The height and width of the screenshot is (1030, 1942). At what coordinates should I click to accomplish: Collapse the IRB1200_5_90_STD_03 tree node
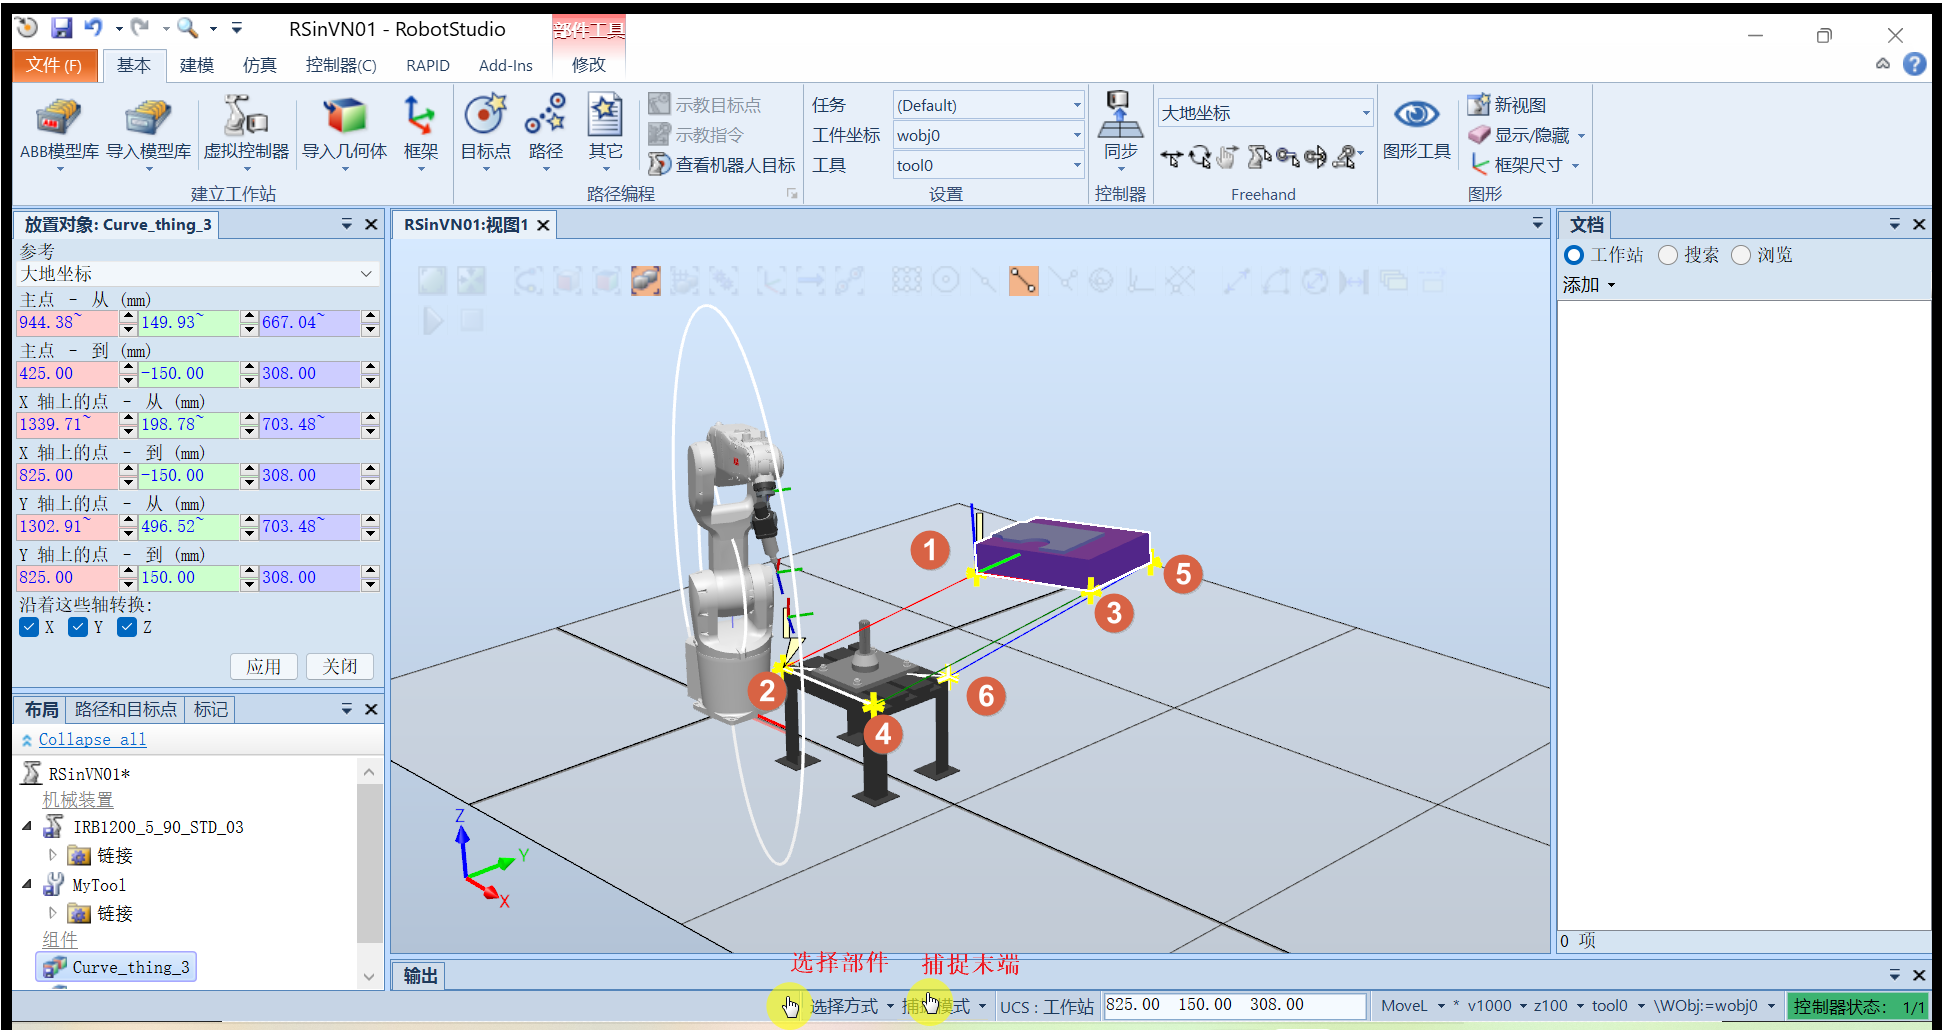(27, 827)
